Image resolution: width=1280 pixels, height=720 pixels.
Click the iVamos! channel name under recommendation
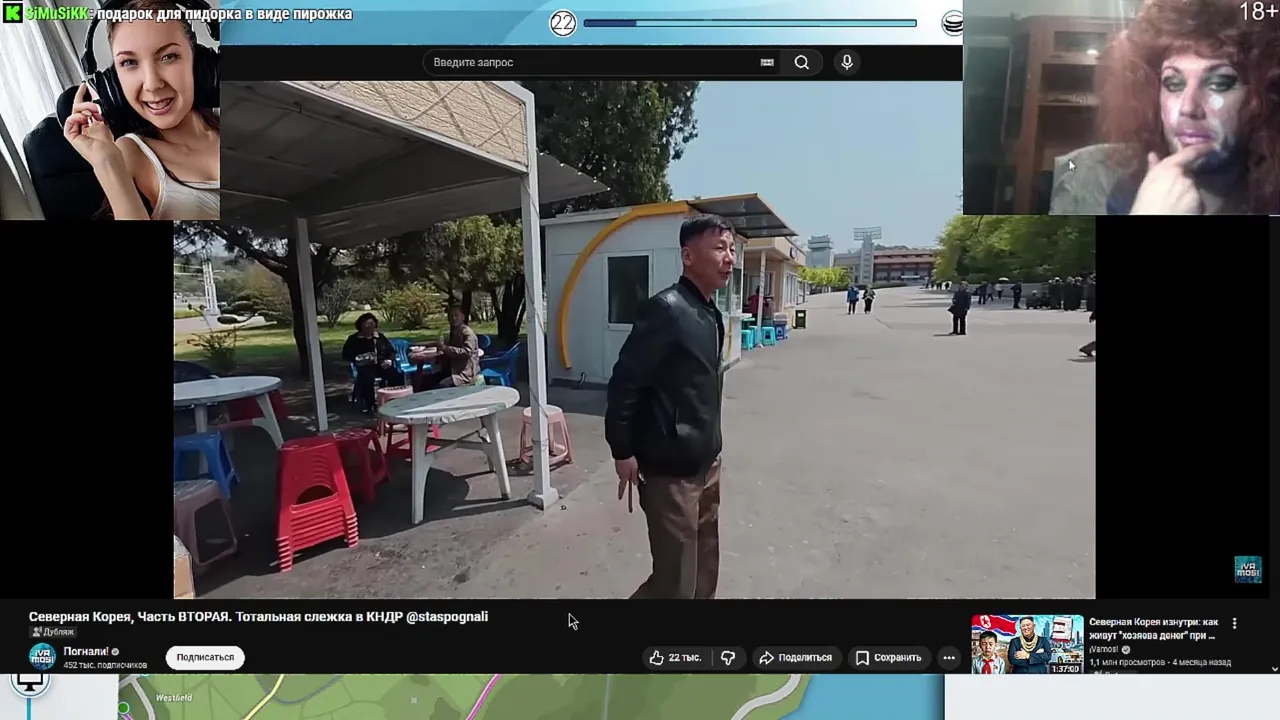tap(1104, 649)
